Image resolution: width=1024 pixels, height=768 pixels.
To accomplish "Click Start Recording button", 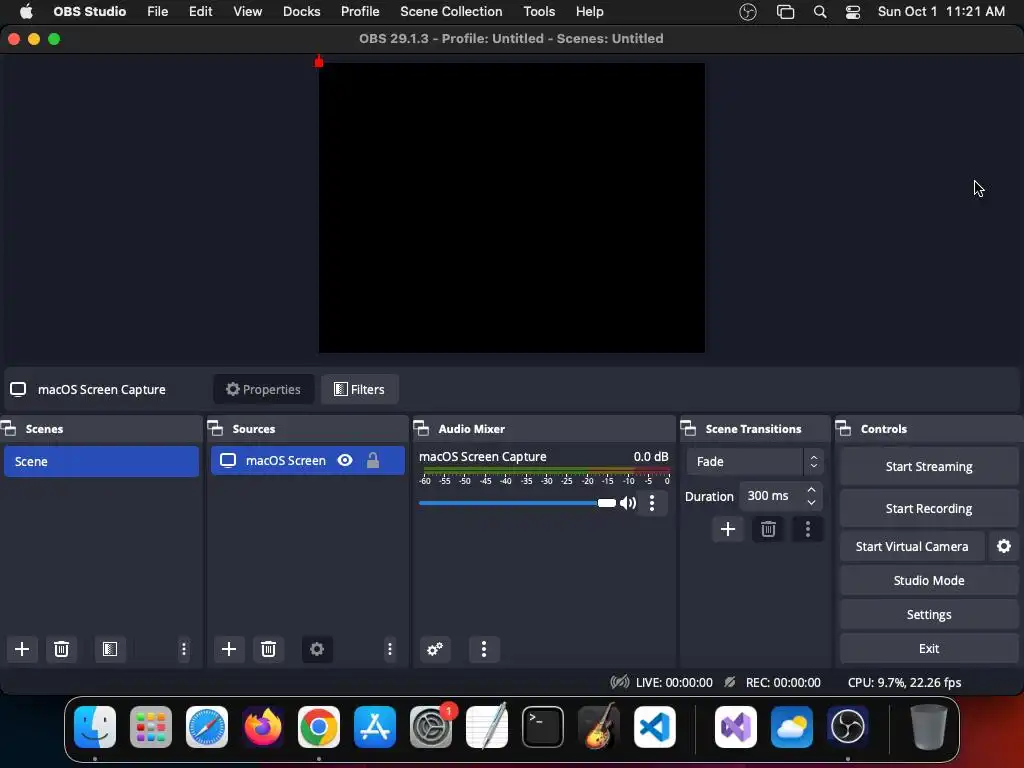I will point(929,508).
